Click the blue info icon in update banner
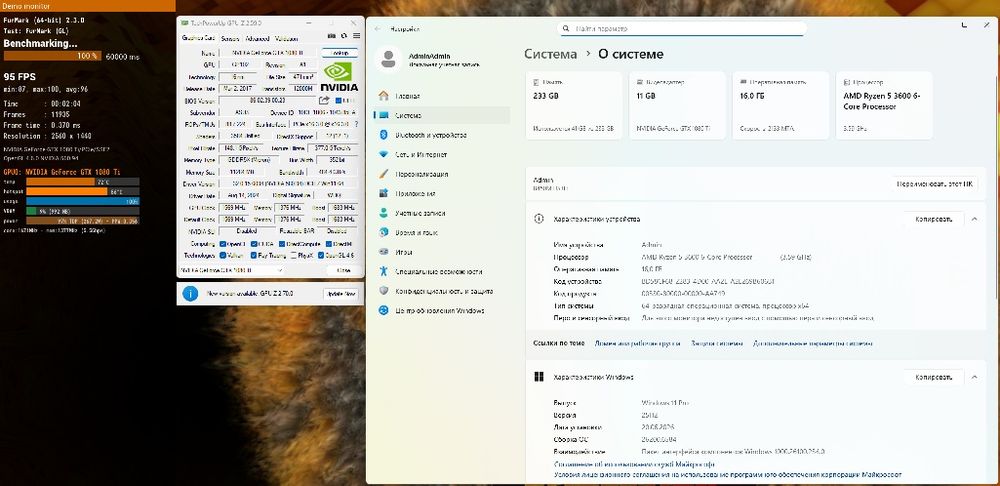Image resolution: width=1000 pixels, height=486 pixels. click(190, 293)
